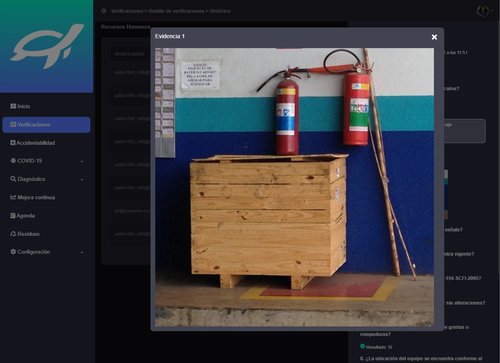Click the gear icon before breadcrumb
The height and width of the screenshot is (363, 500).
pos(104,11)
